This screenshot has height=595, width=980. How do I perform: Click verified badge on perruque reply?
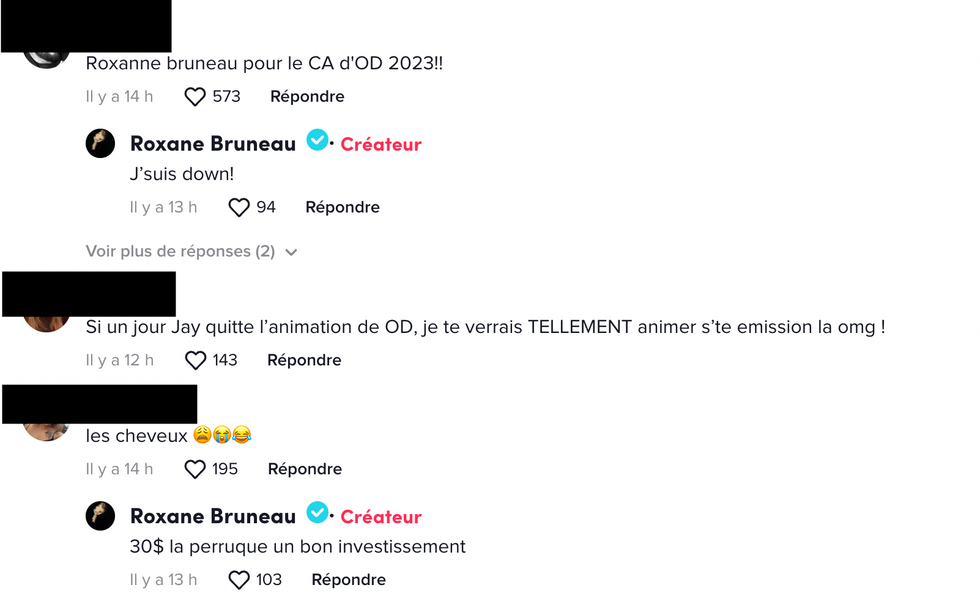[317, 513]
